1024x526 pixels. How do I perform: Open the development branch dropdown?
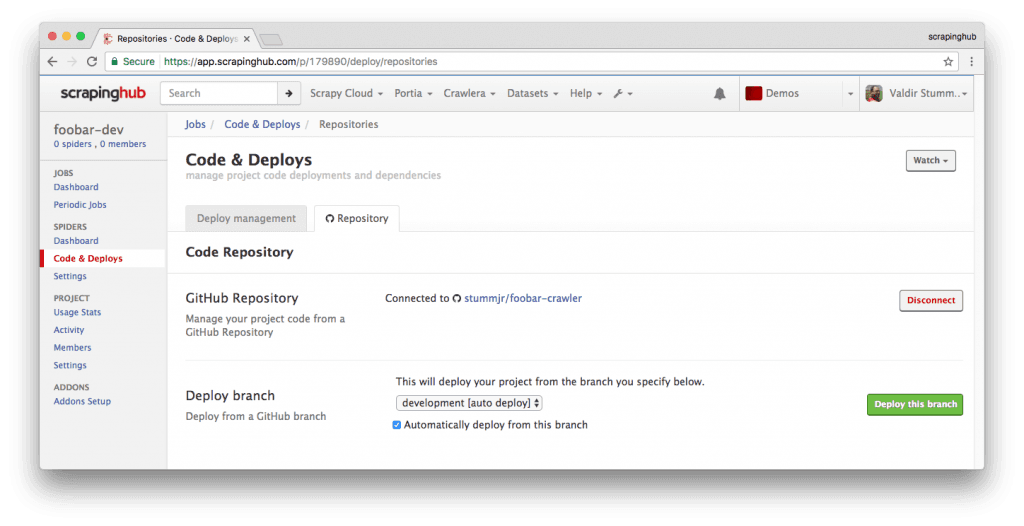click(469, 403)
